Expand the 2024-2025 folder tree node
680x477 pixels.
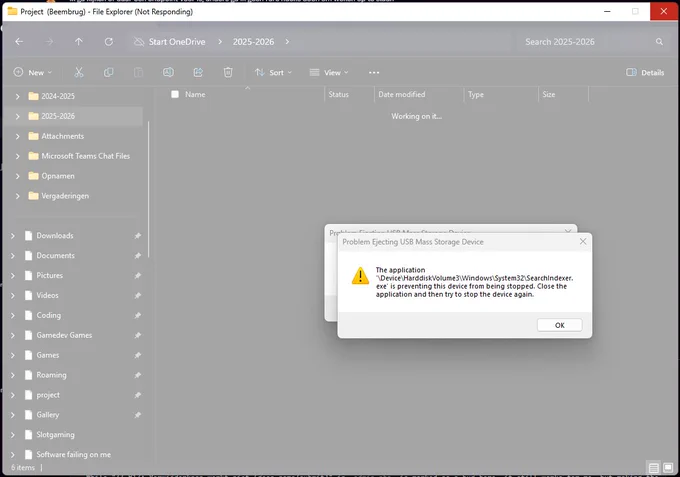point(17,96)
